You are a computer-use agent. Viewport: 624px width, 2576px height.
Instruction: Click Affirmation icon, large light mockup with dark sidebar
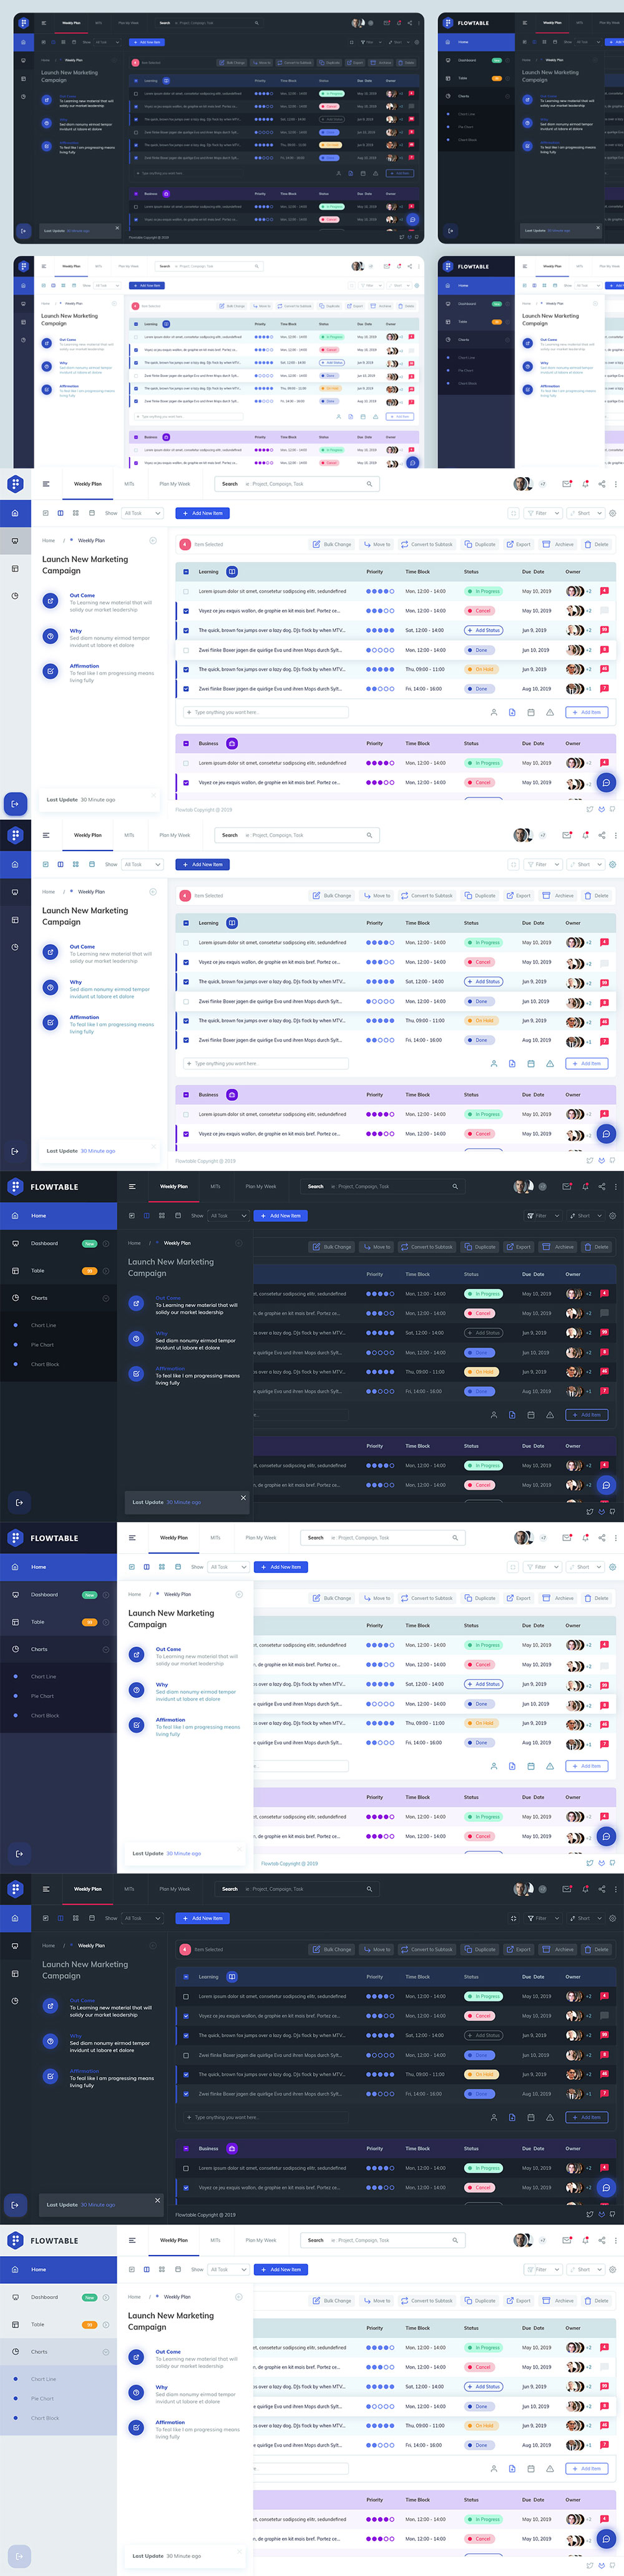[136, 1725]
